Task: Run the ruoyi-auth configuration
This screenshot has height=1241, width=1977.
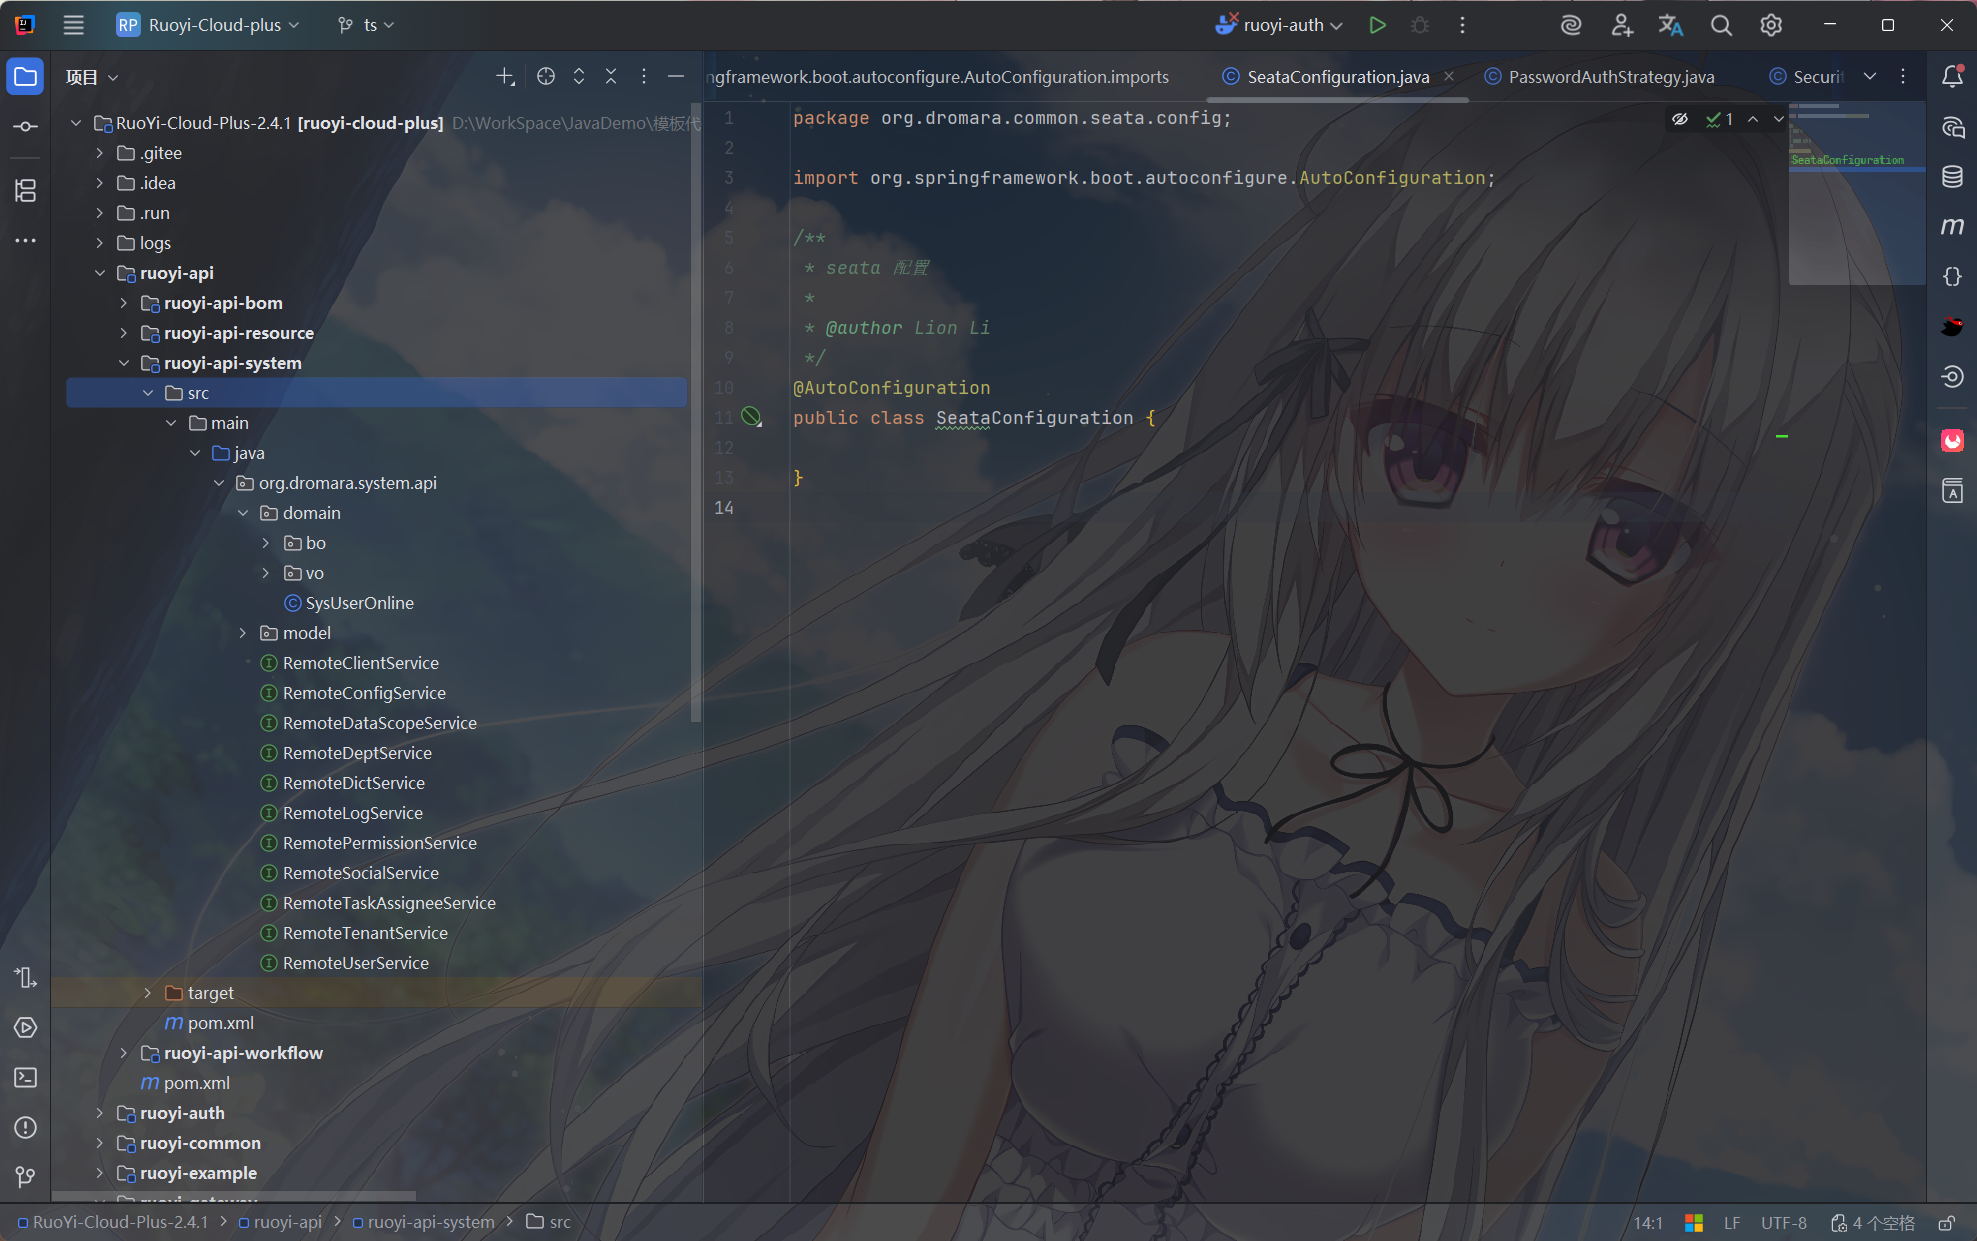Action: 1377,25
